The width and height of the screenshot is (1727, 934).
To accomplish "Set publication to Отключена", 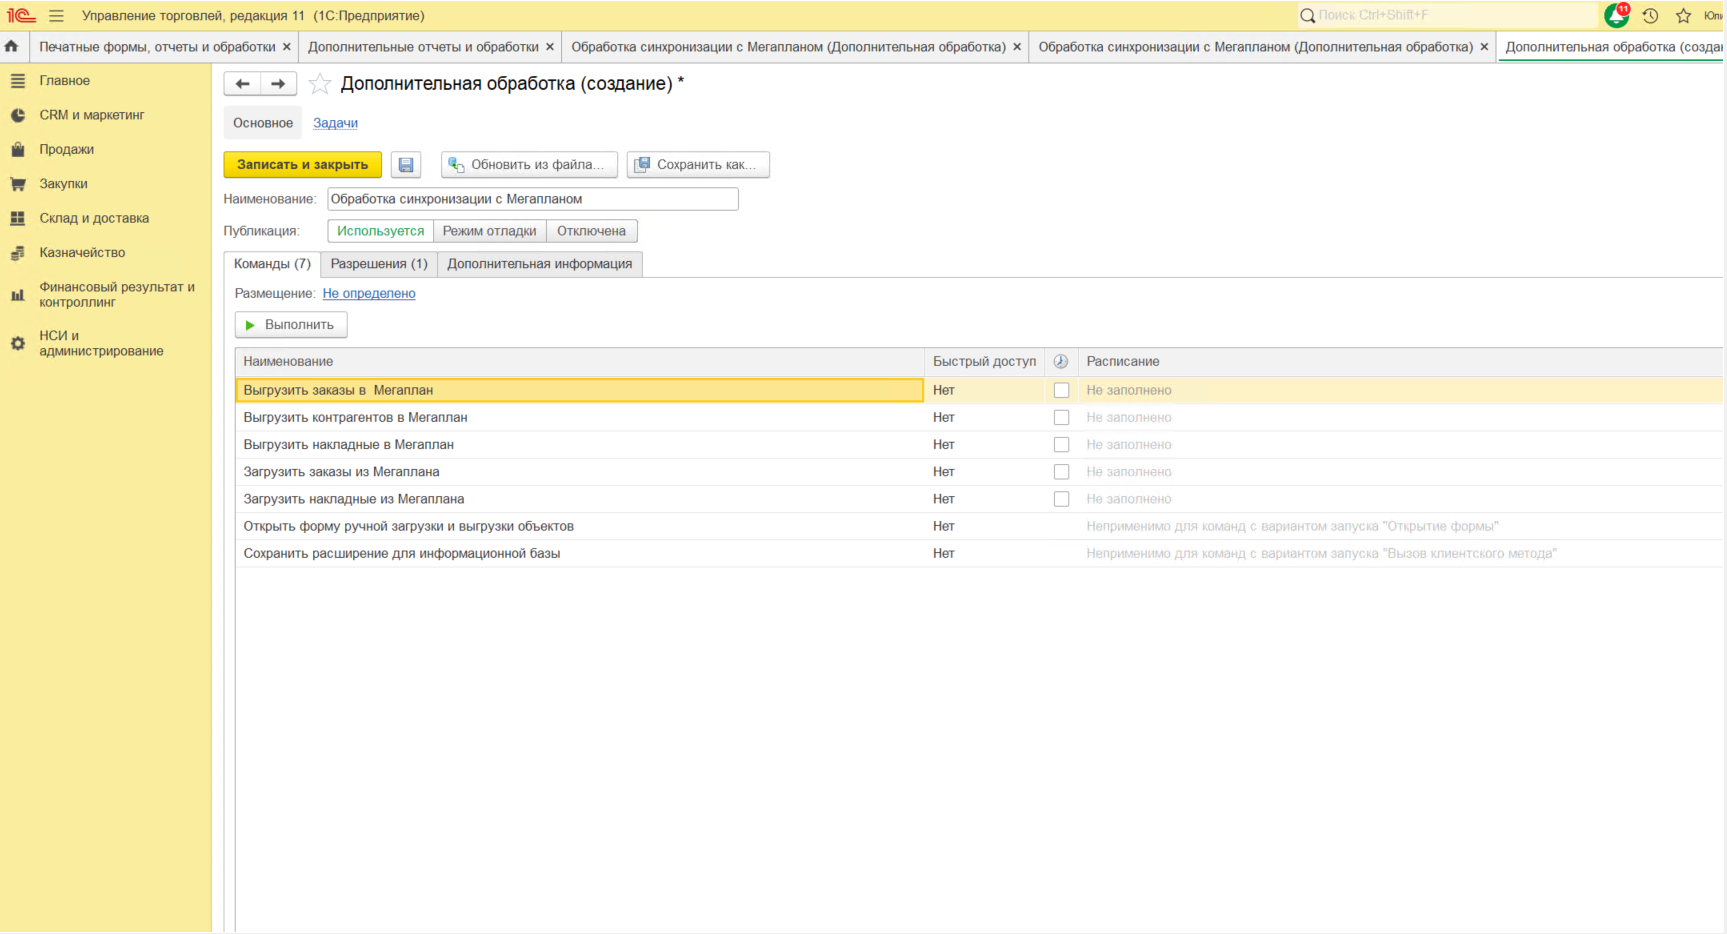I will 592,231.
